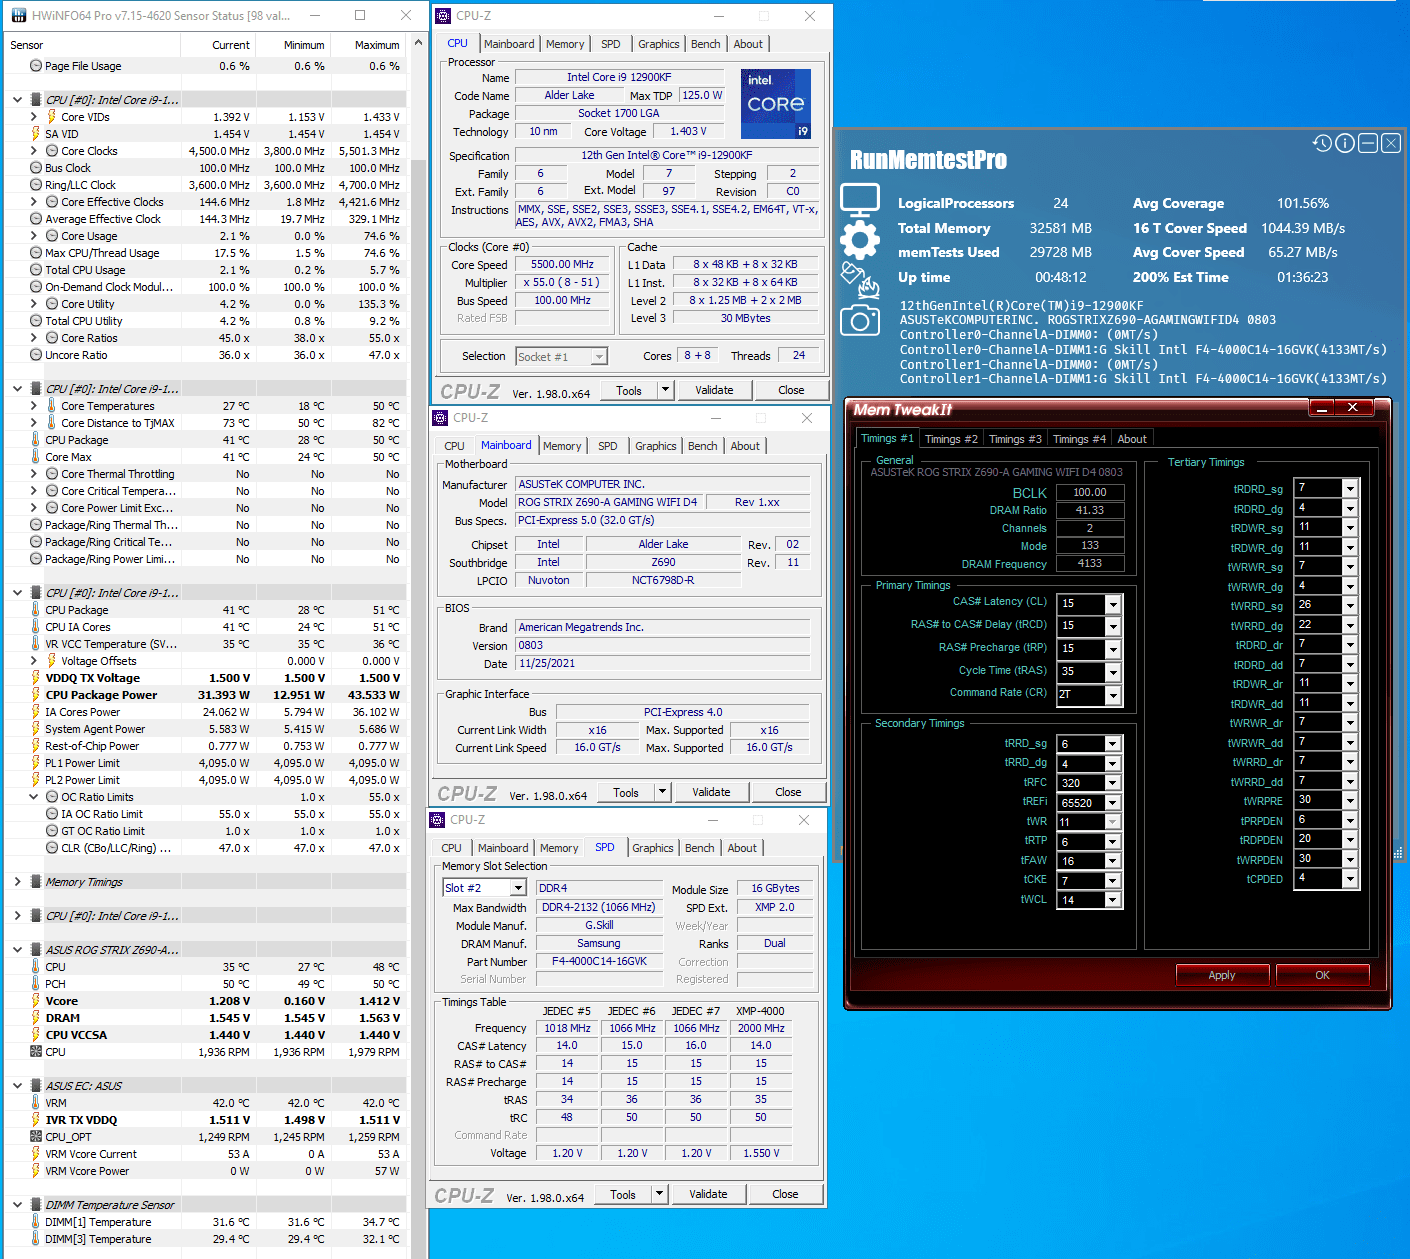Expand the Core Ratios row
Image resolution: width=1410 pixels, height=1259 pixels.
(x=33, y=338)
